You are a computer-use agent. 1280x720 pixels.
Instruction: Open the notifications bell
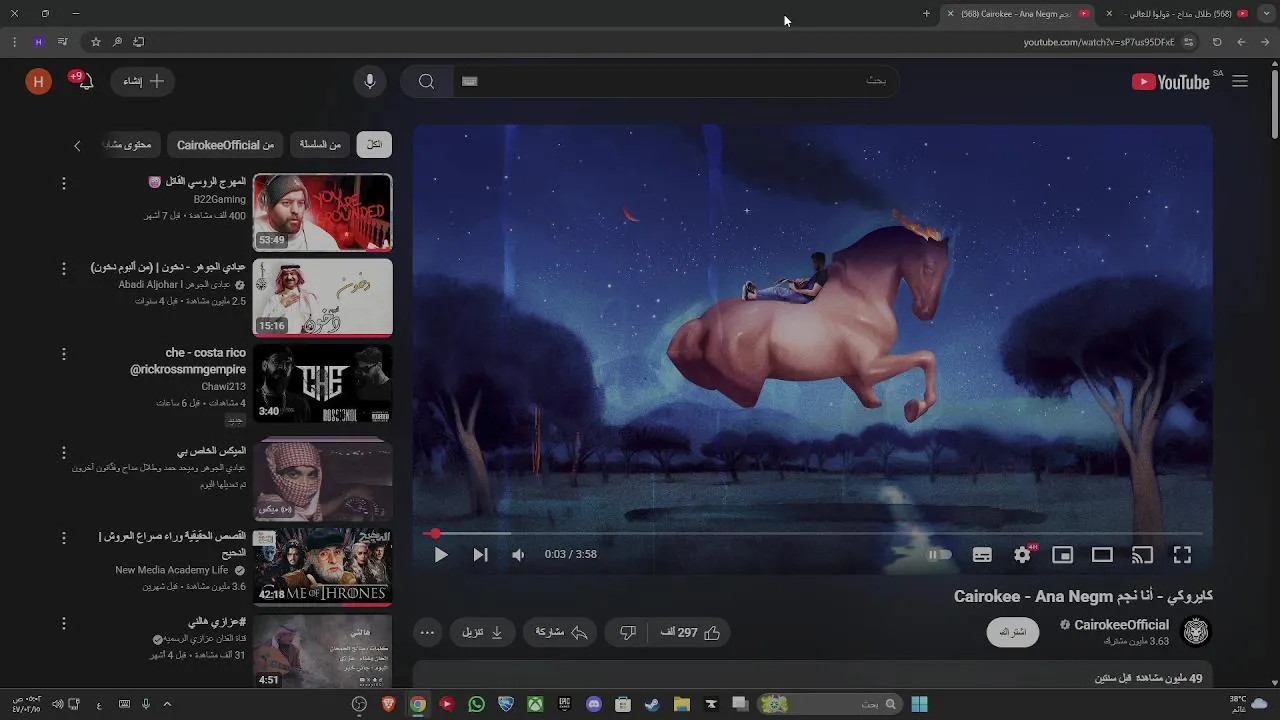[x=85, y=82]
